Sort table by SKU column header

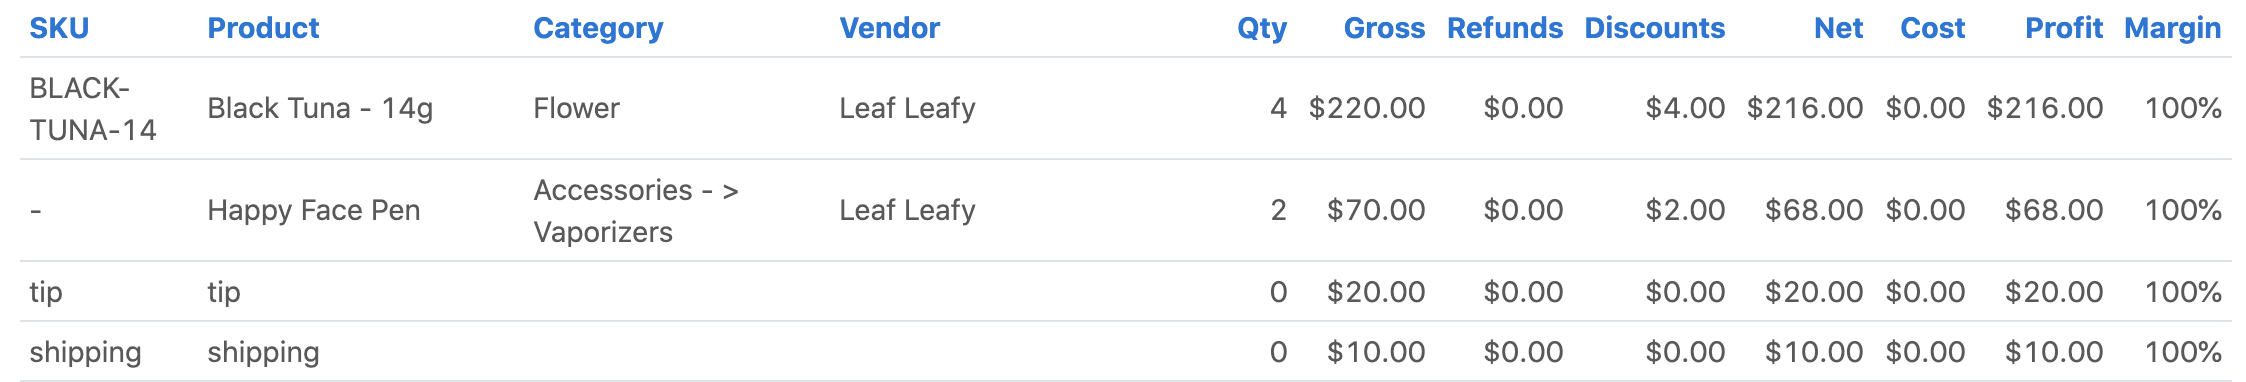(x=59, y=28)
